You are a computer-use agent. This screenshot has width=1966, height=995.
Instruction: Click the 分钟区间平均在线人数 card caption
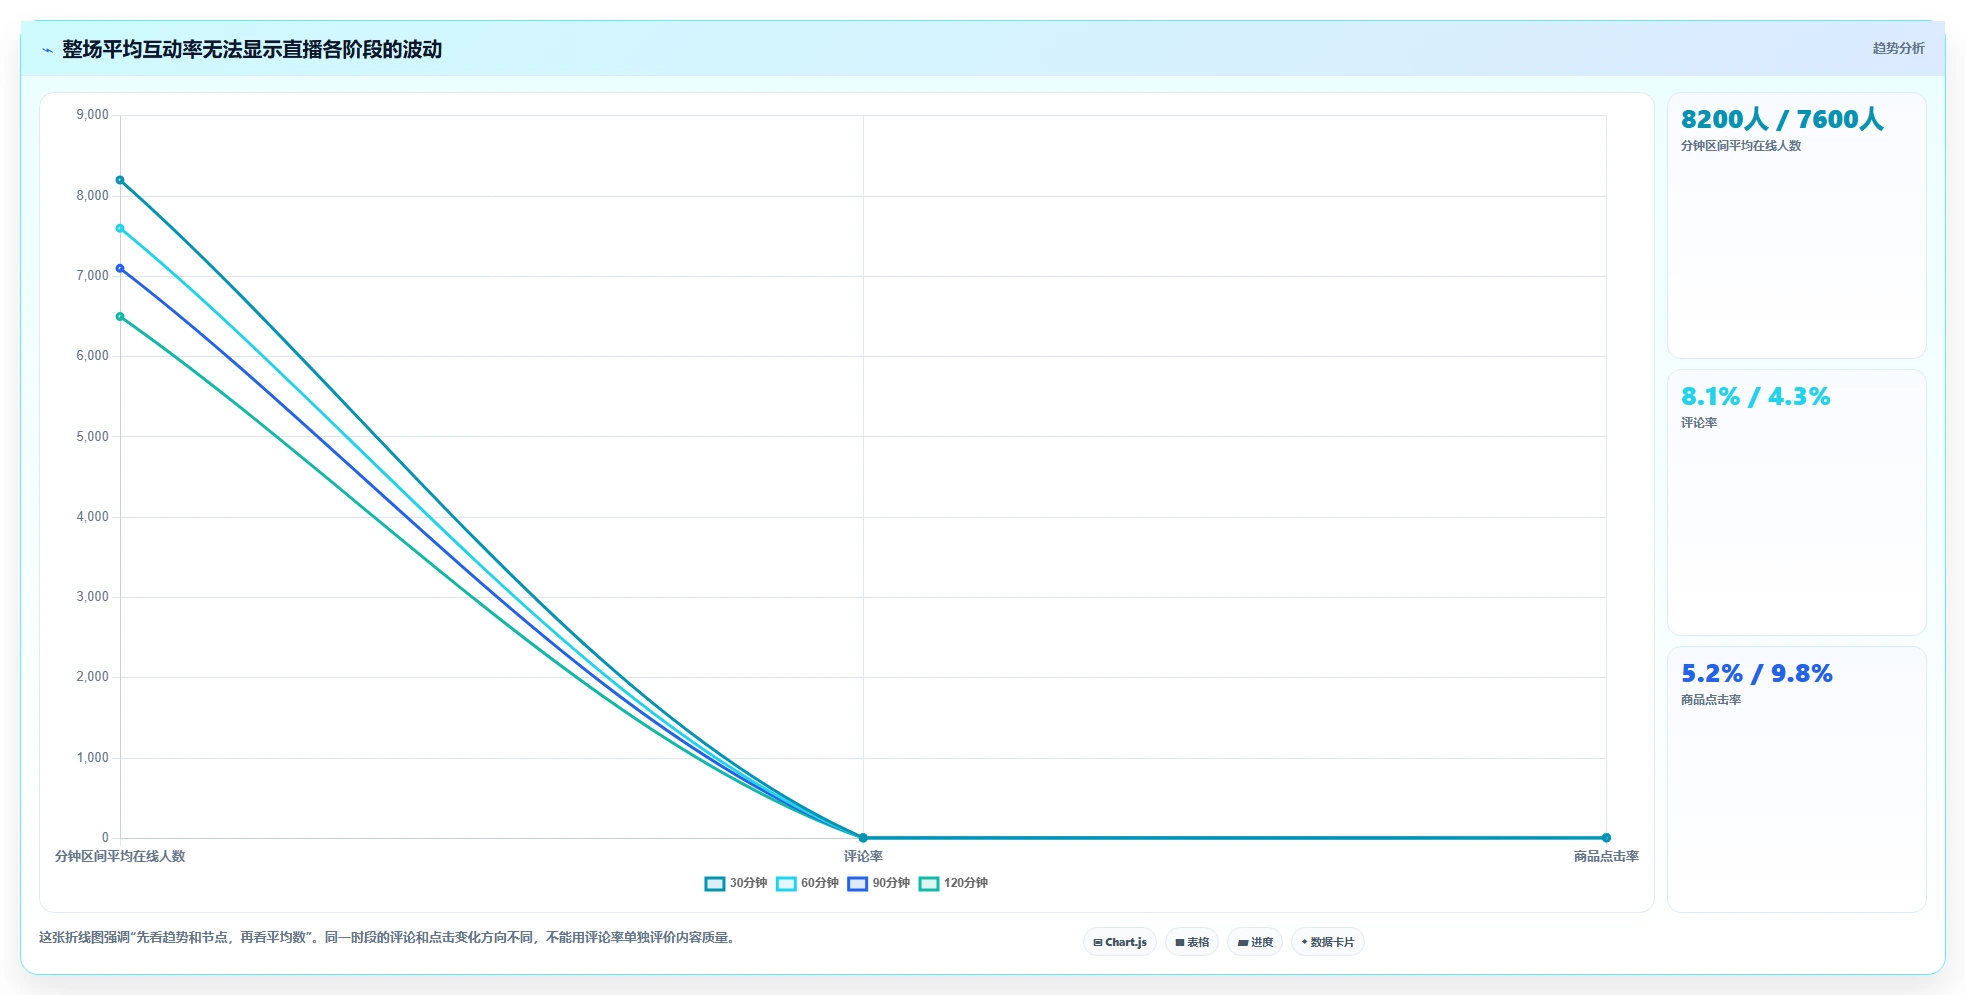click(x=1741, y=146)
